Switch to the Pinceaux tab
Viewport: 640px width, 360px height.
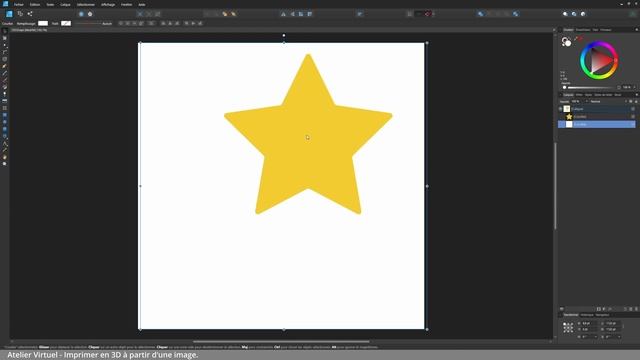(x=606, y=30)
